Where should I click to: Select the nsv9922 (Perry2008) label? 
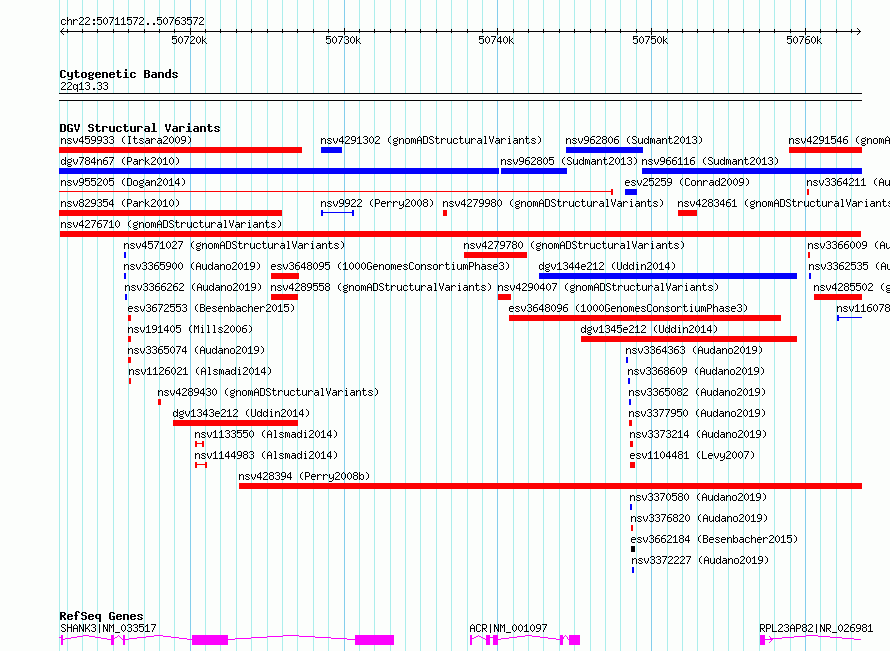click(377, 203)
